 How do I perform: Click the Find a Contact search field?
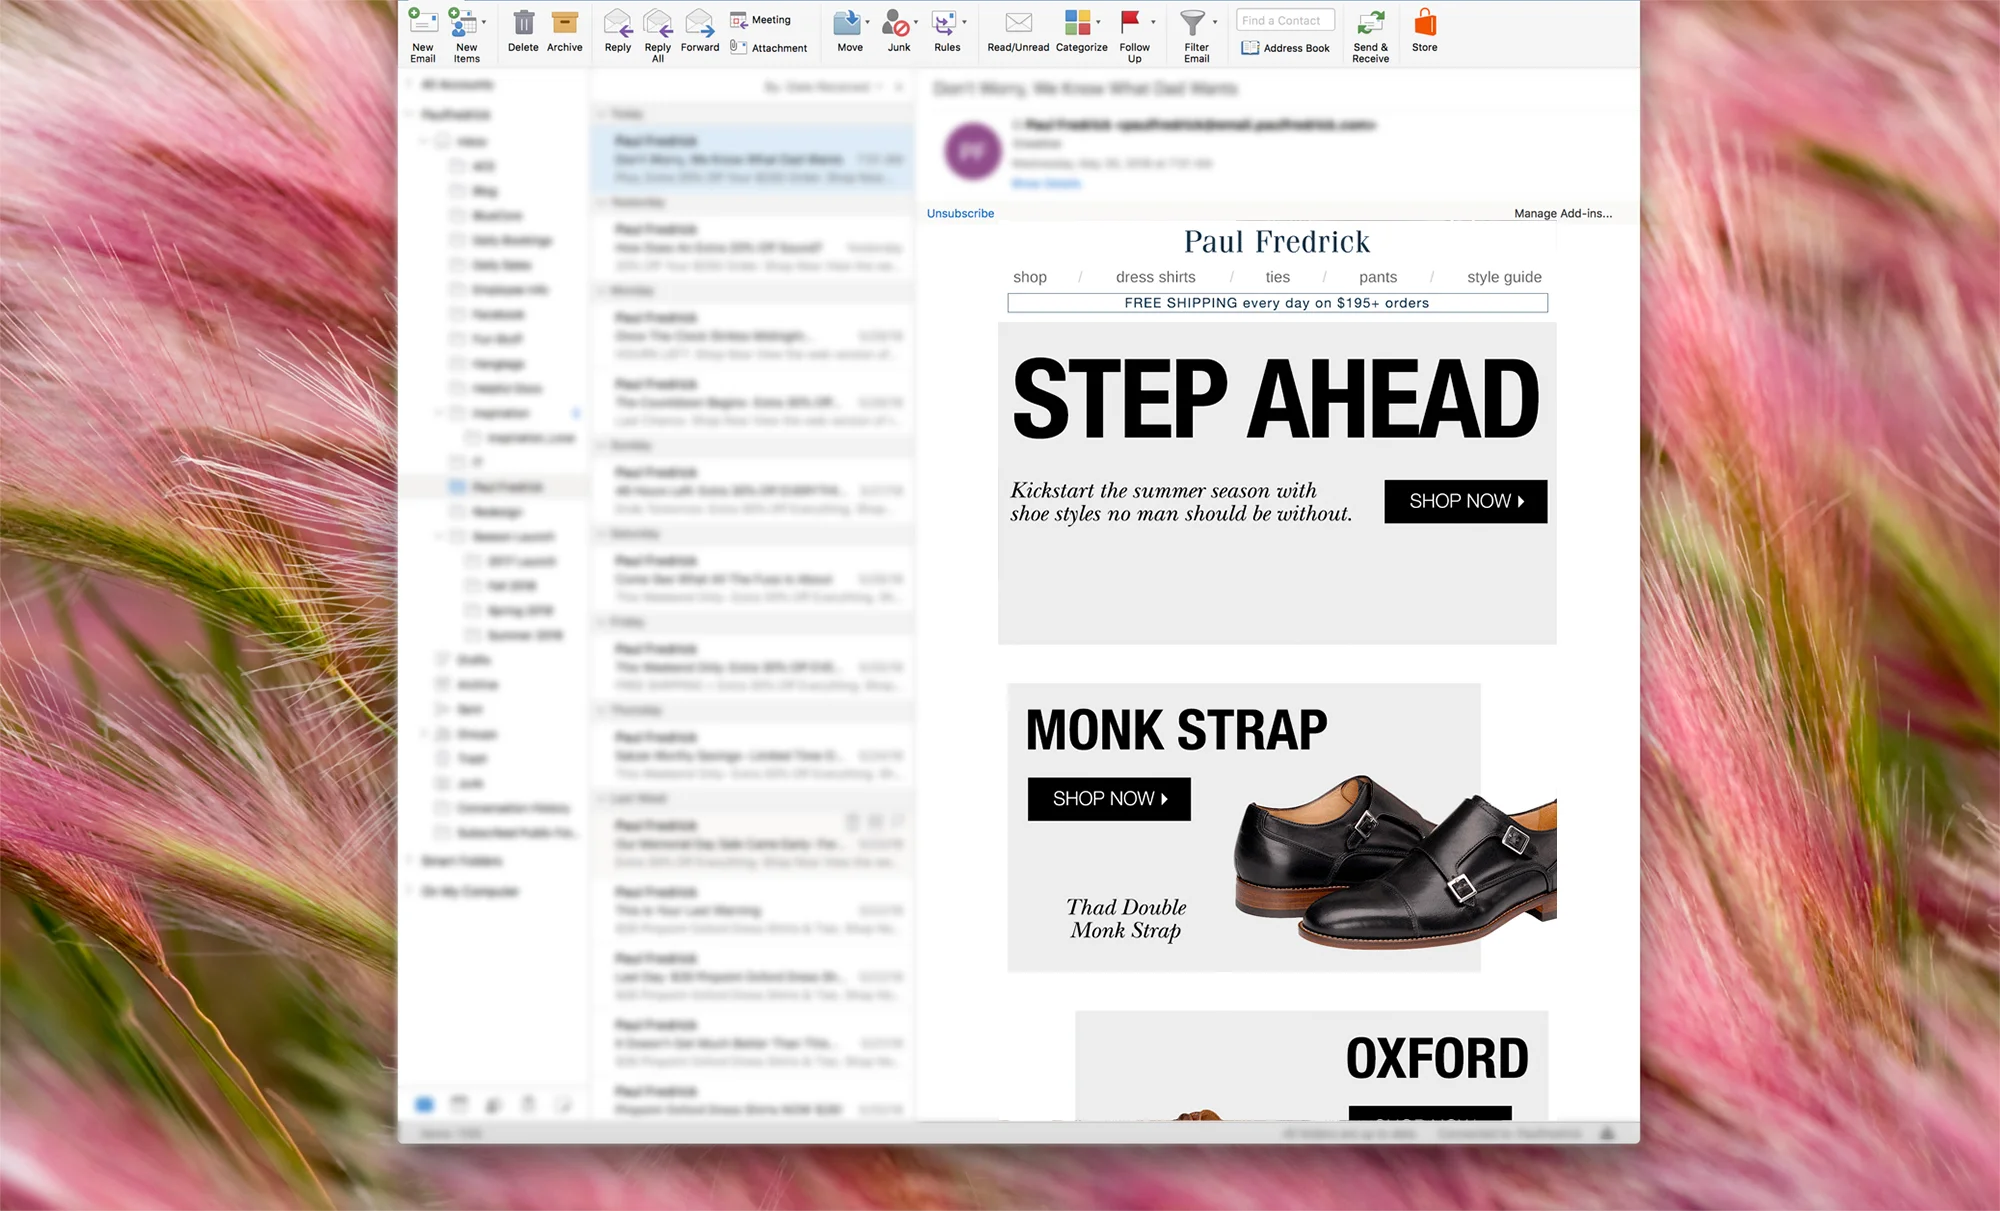(1285, 19)
